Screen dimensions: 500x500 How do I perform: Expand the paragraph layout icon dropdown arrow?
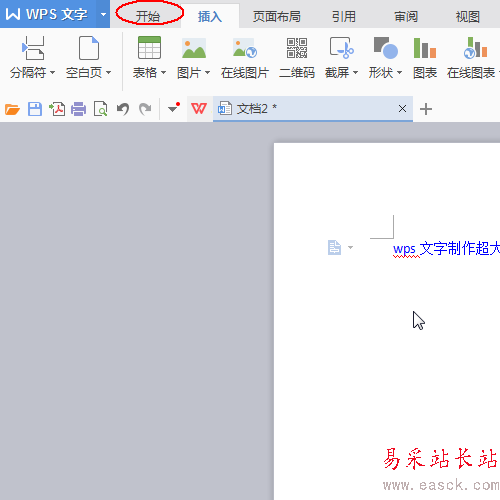tap(350, 247)
